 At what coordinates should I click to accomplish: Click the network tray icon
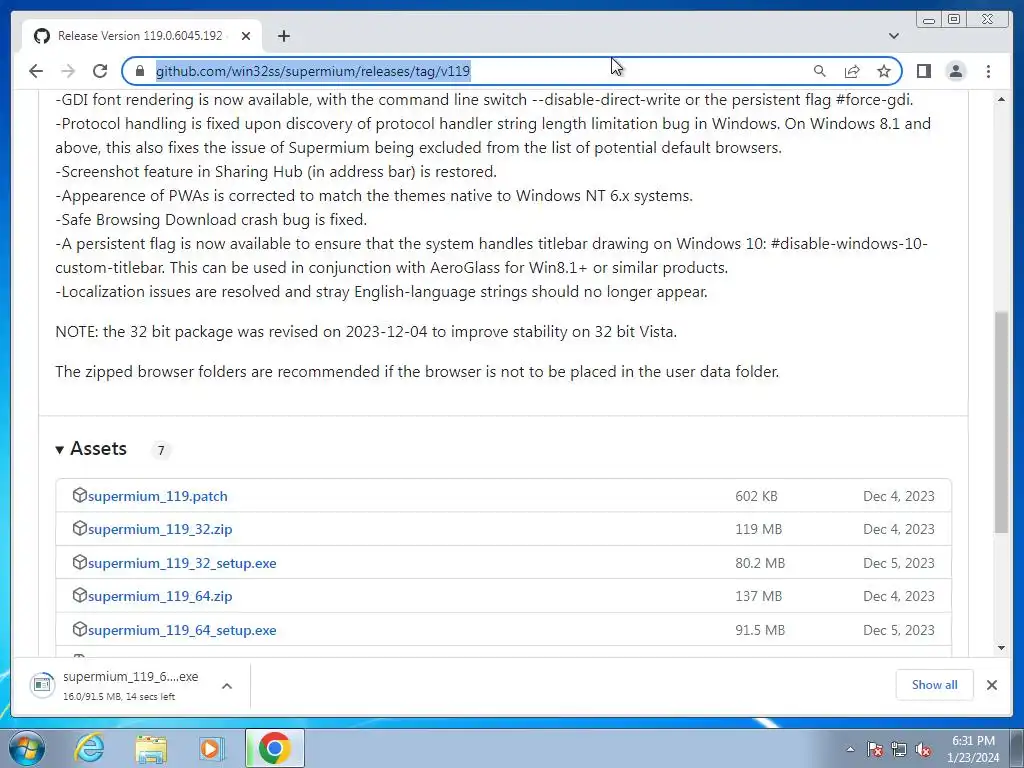pyautogui.click(x=899, y=749)
